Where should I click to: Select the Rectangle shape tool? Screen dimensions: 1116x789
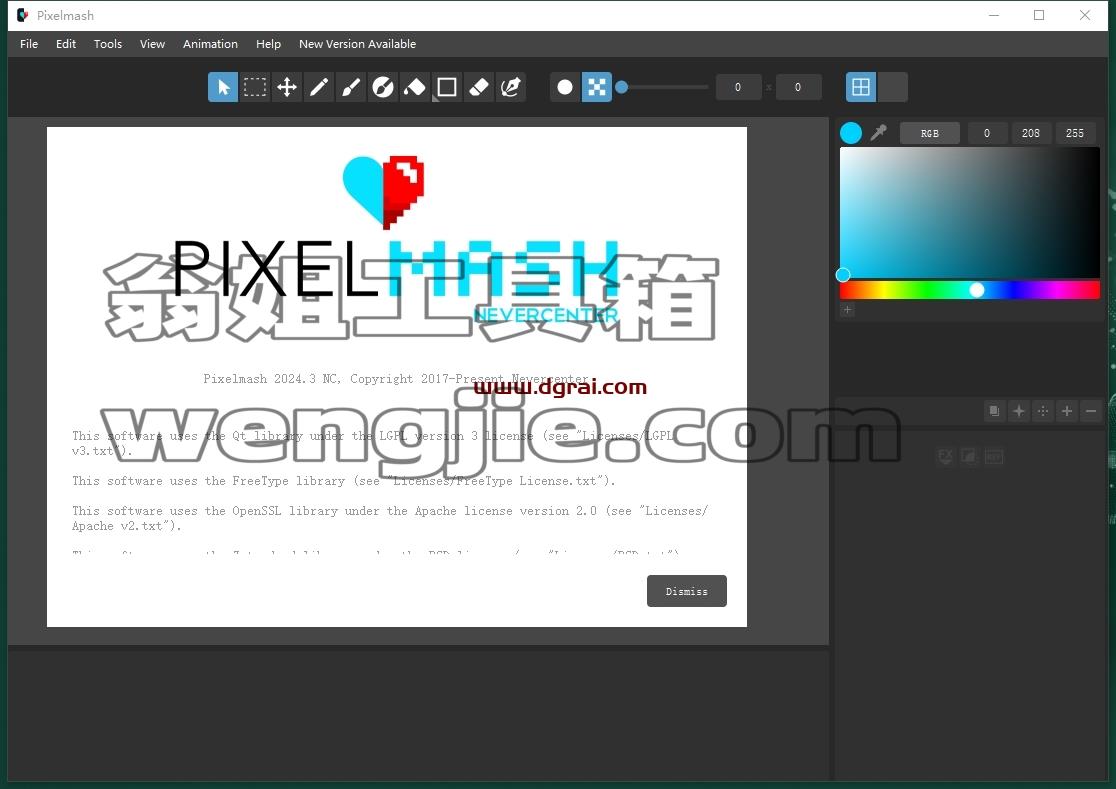[x=447, y=88]
